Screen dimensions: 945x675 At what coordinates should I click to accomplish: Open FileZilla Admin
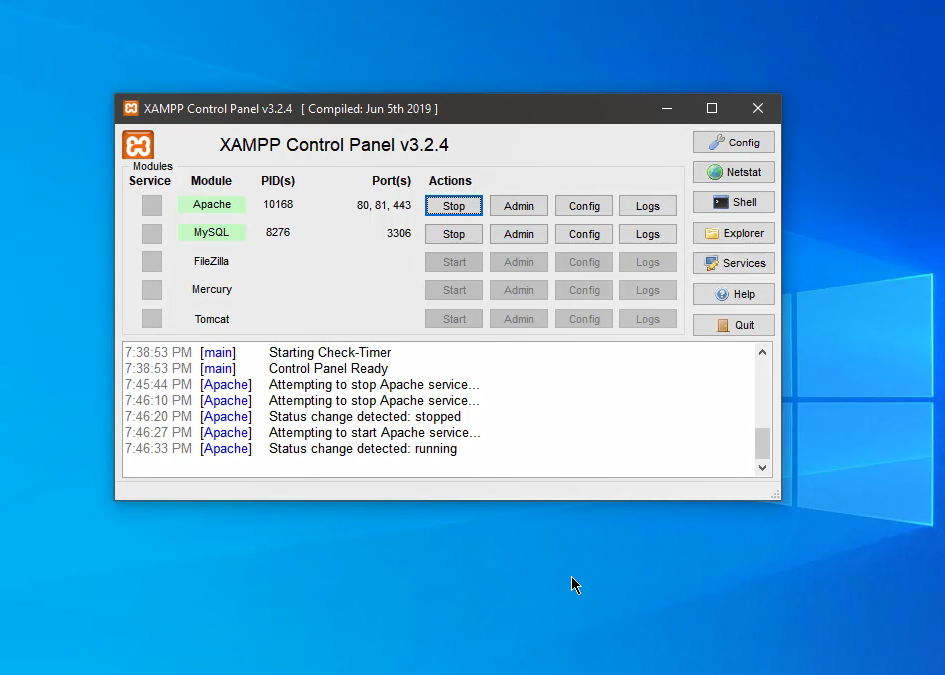[519, 262]
